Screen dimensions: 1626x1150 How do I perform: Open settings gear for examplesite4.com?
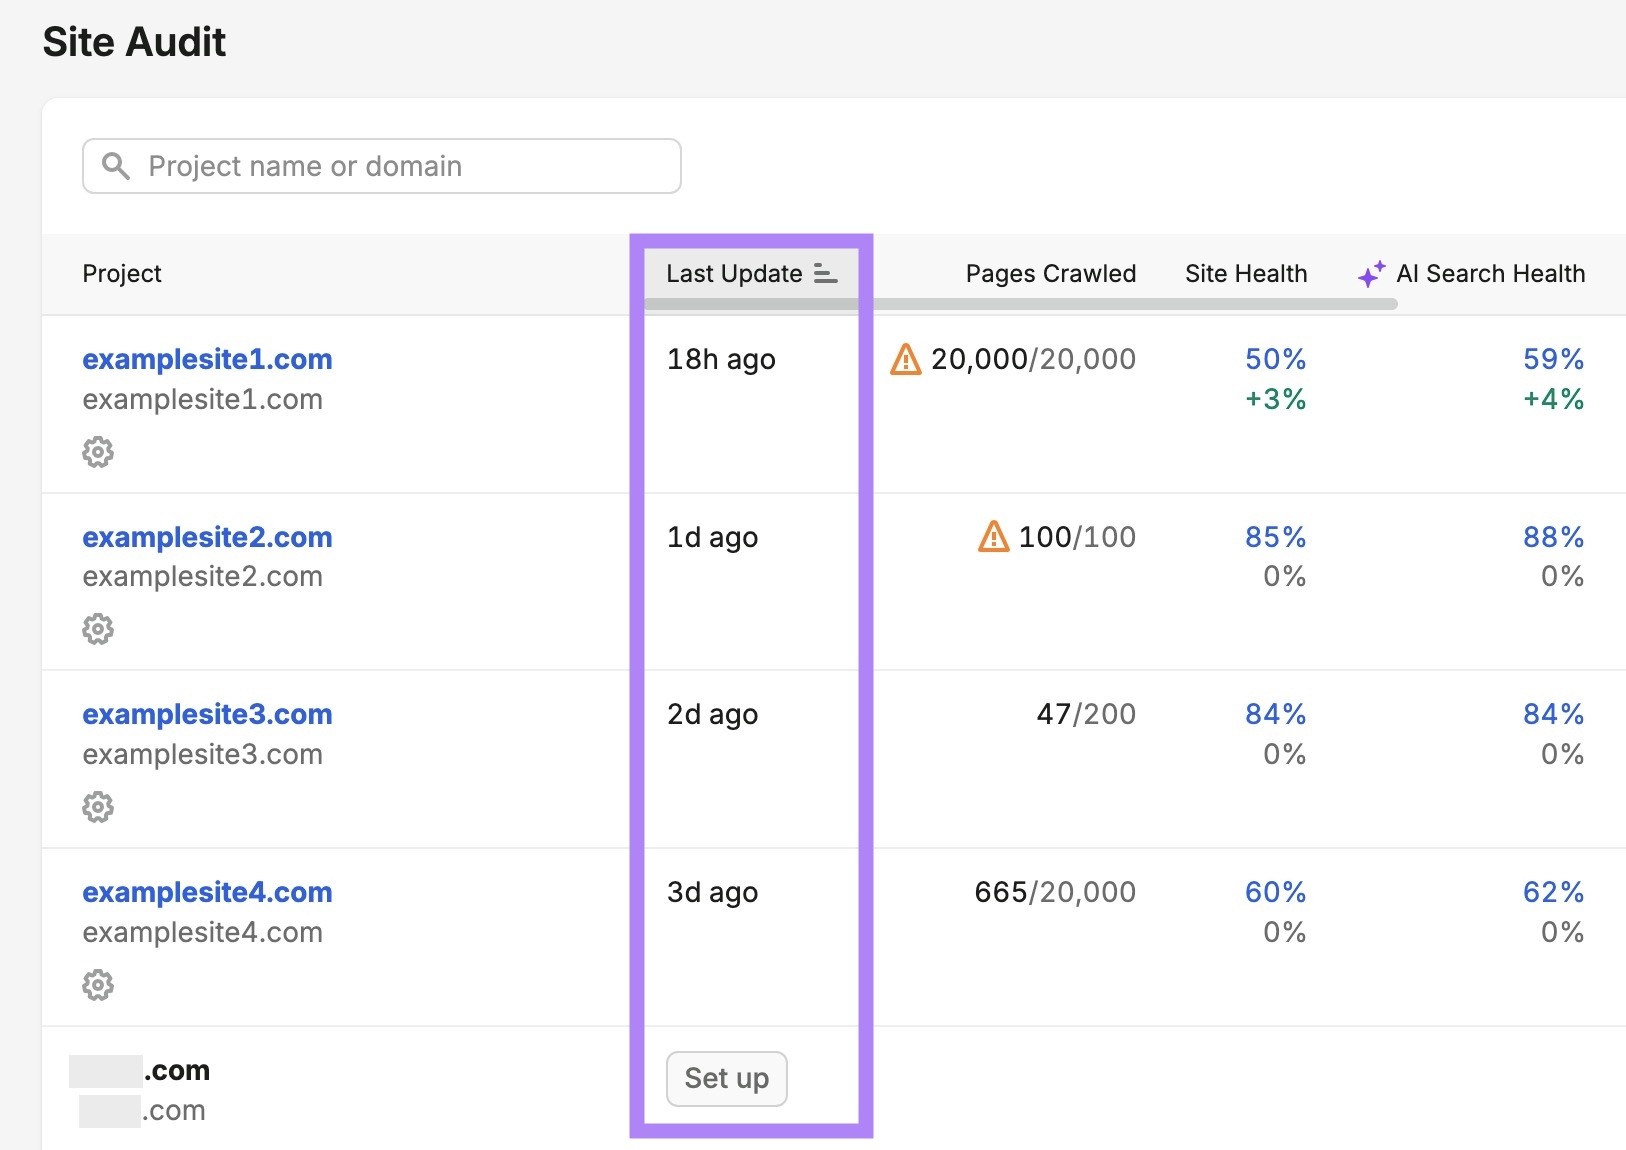point(98,985)
